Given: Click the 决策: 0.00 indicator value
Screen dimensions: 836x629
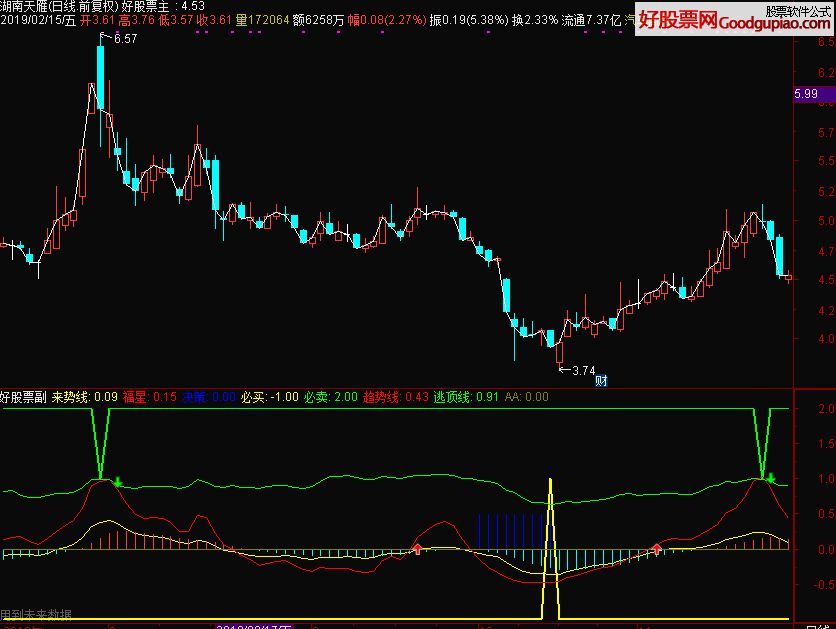Looking at the screenshot, I should click(208, 397).
